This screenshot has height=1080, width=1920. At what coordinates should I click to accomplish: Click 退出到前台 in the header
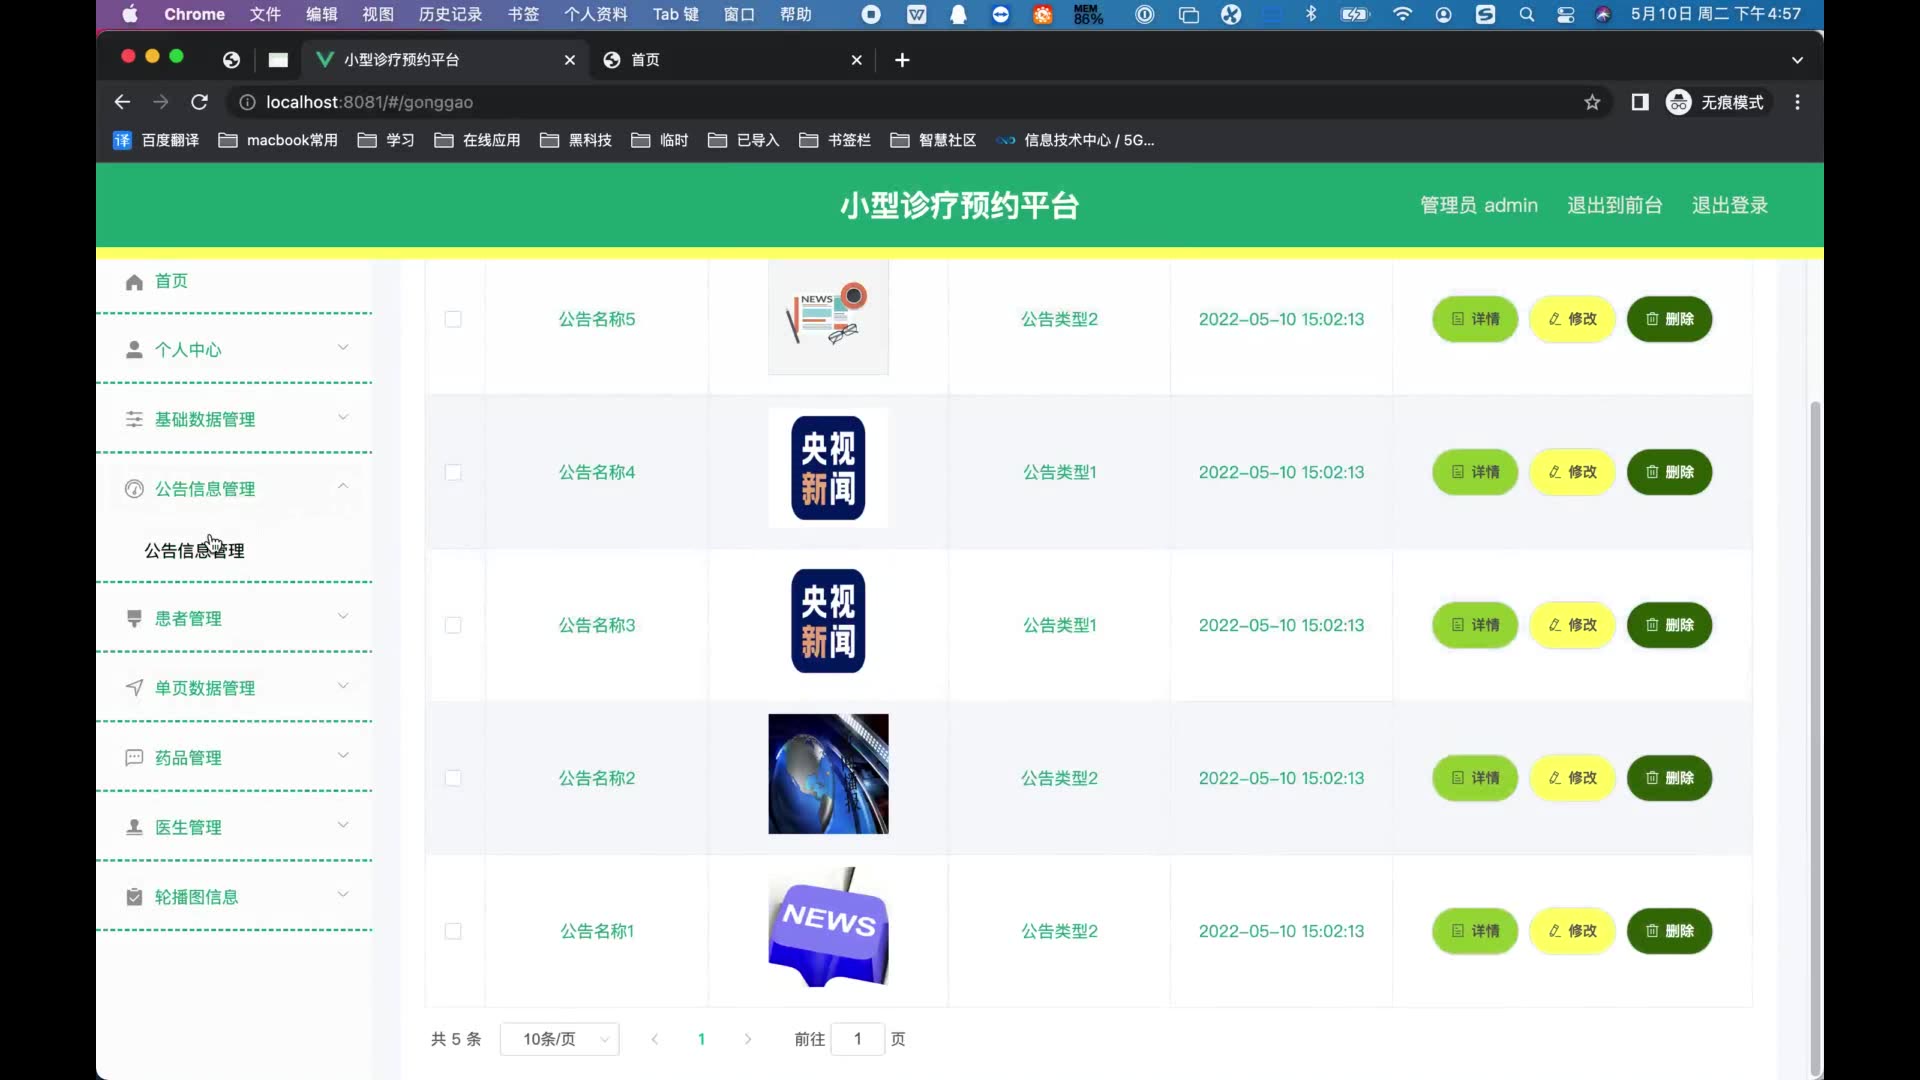click(x=1614, y=205)
